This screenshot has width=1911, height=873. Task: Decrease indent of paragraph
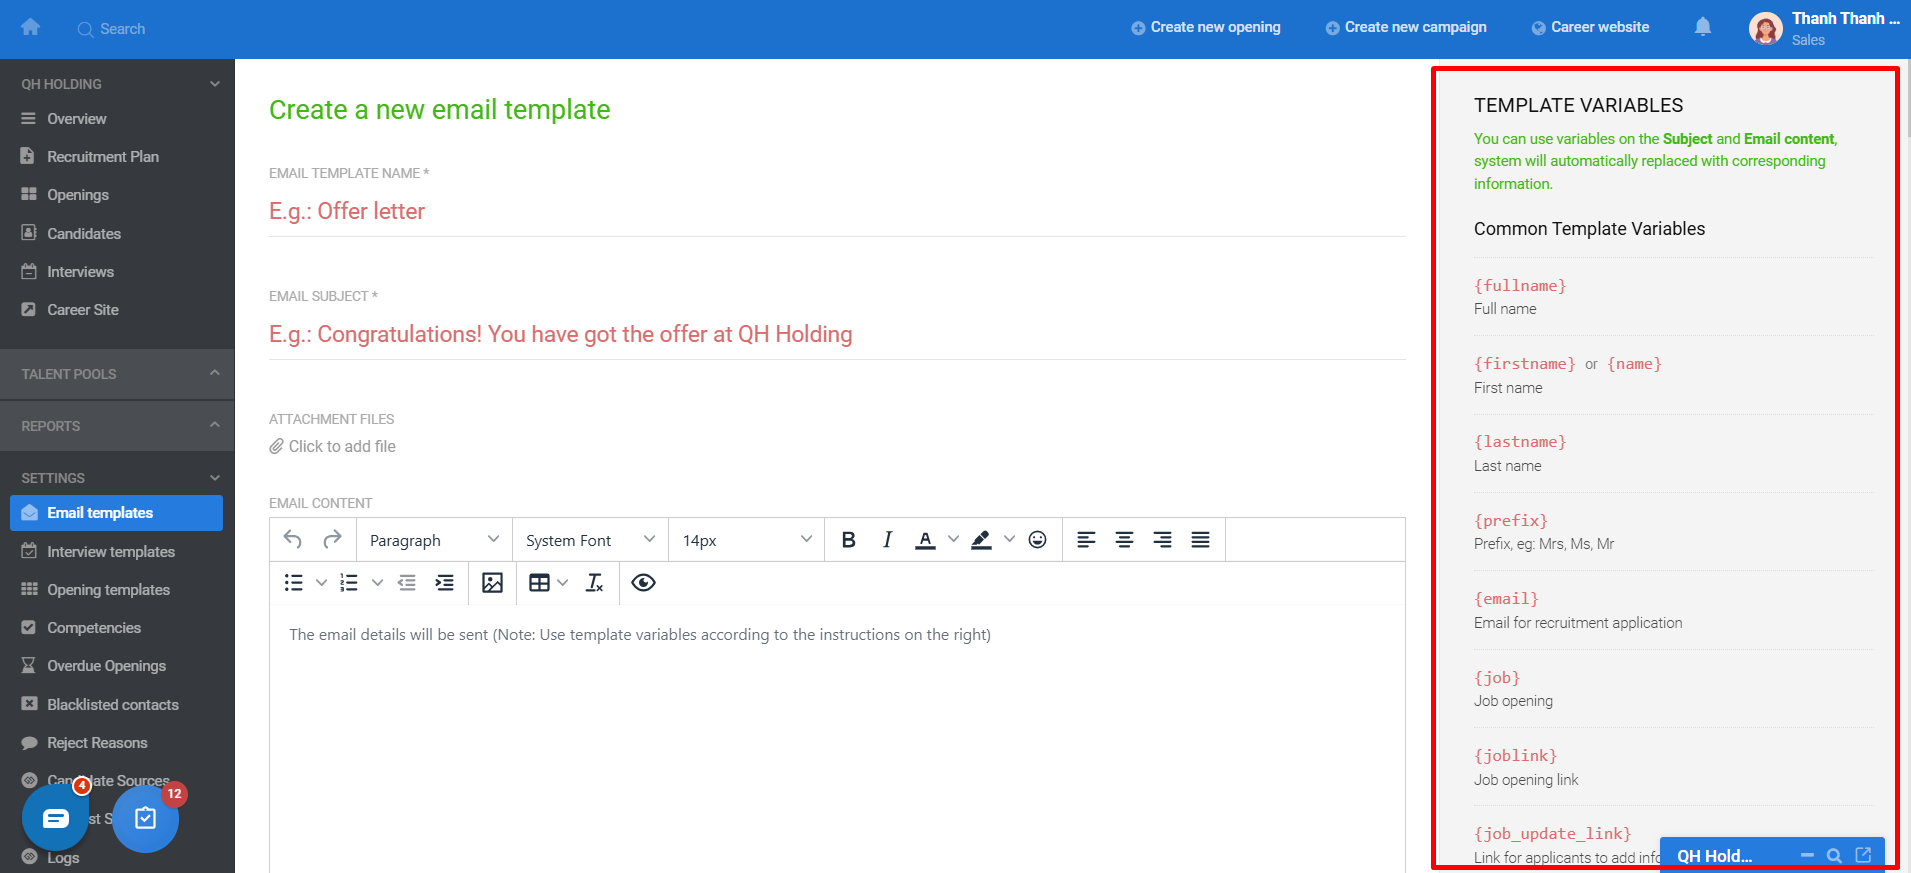tap(406, 583)
